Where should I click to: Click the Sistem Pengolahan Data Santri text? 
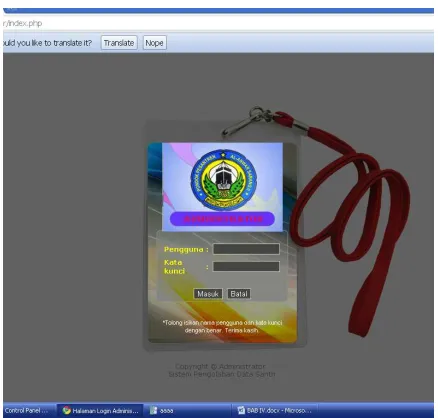point(222,374)
